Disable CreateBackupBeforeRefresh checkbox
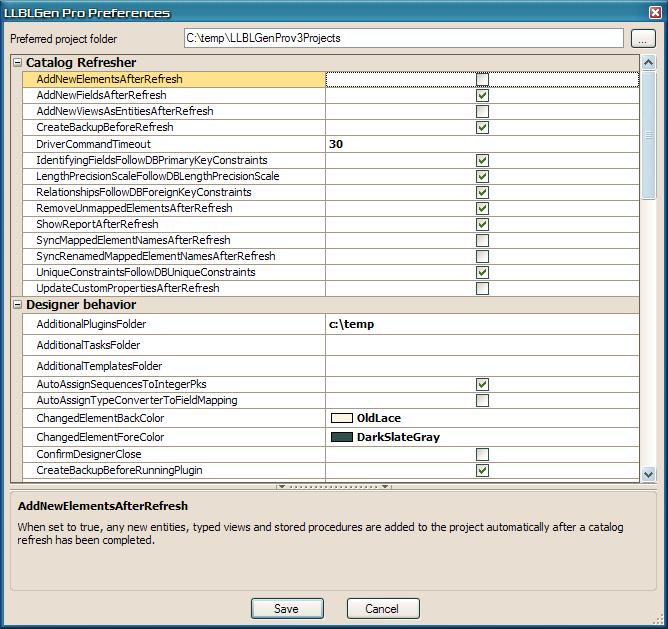The height and width of the screenshot is (629, 668). coord(482,127)
